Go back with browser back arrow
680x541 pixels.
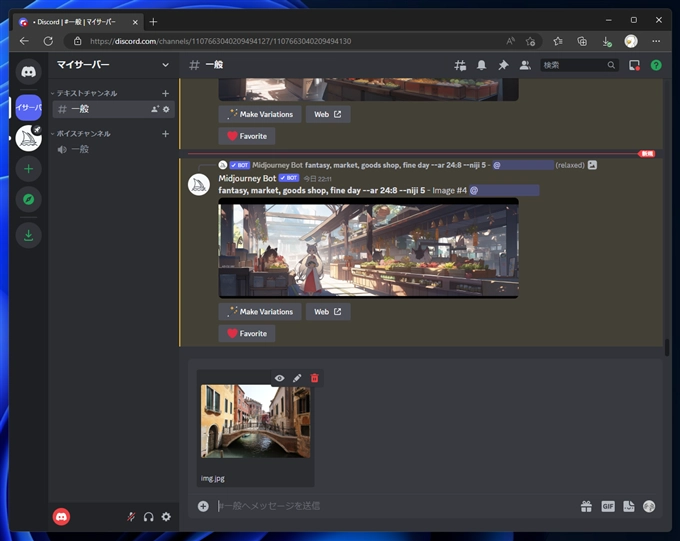[x=24, y=41]
